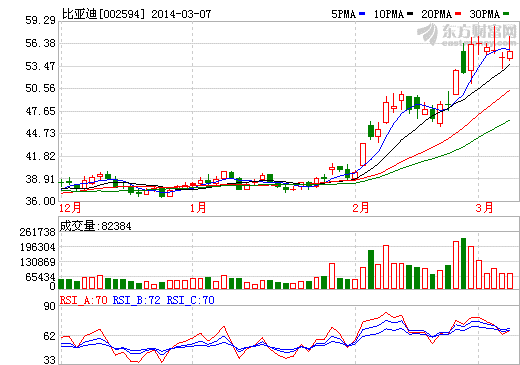Screen dimensions: 520x365
Task: Click the 59.29 price axis label
Action: pos(40,20)
